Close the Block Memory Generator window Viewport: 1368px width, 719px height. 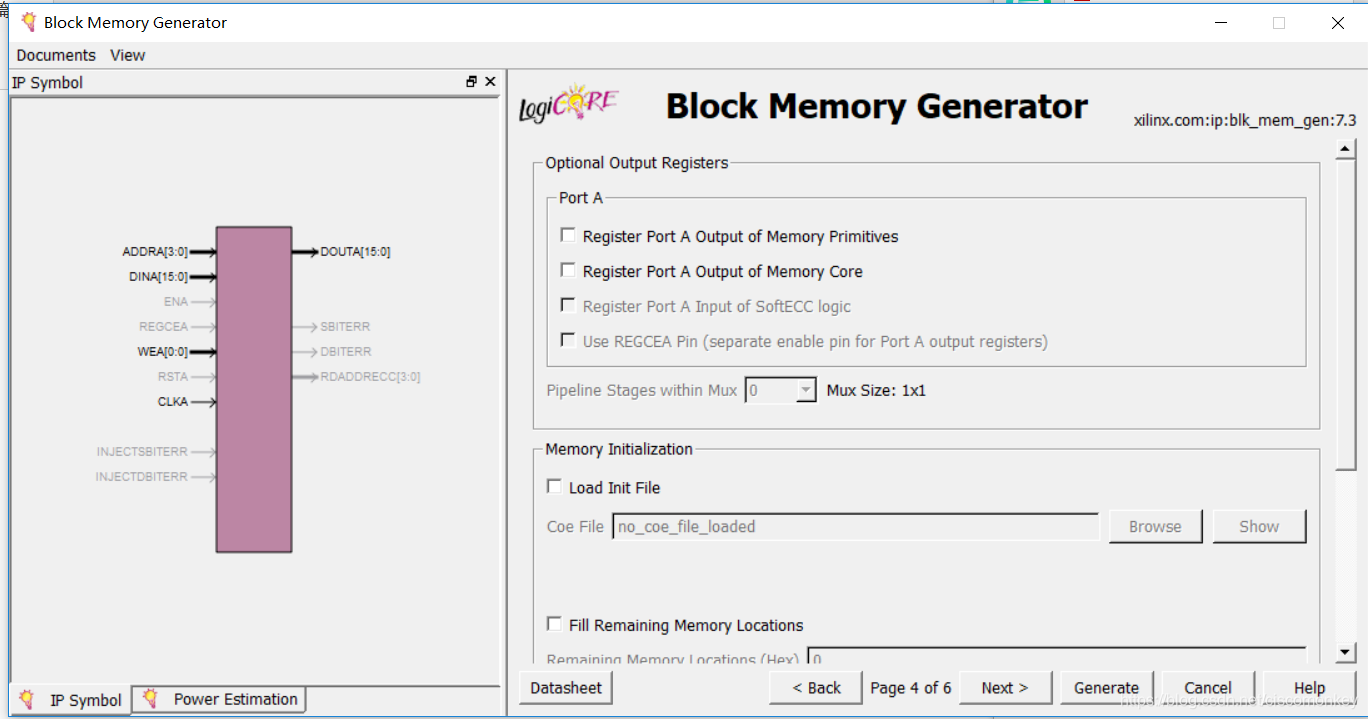tap(1338, 22)
